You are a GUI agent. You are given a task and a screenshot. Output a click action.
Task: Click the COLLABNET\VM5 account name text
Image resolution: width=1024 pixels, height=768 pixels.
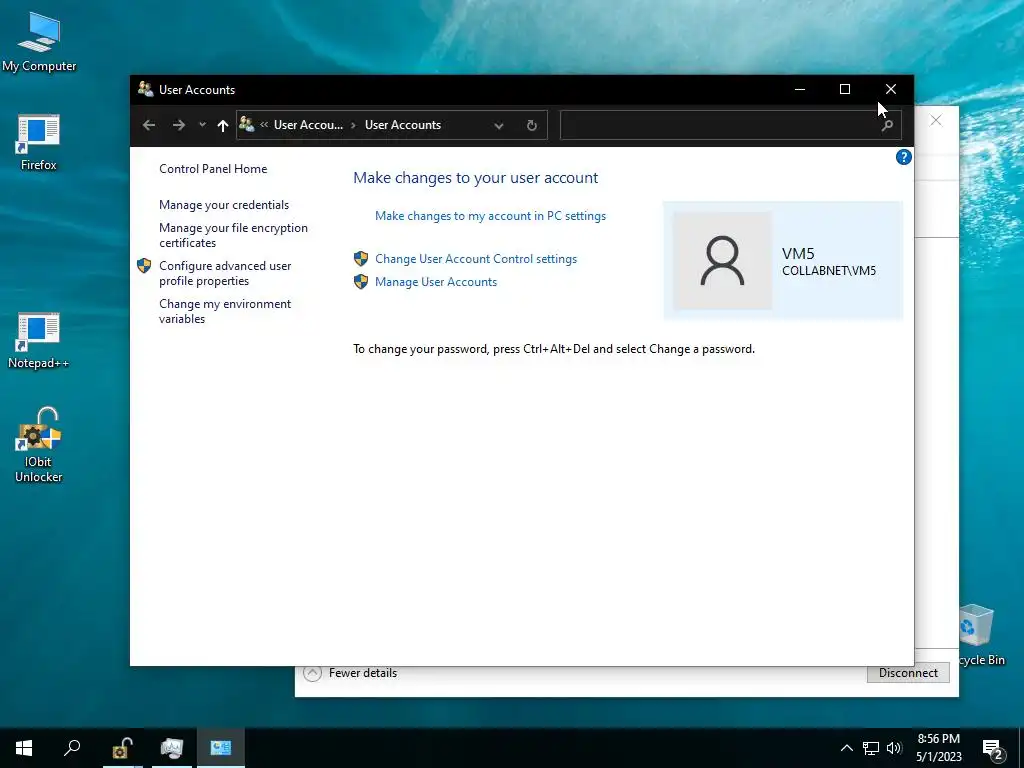click(829, 270)
